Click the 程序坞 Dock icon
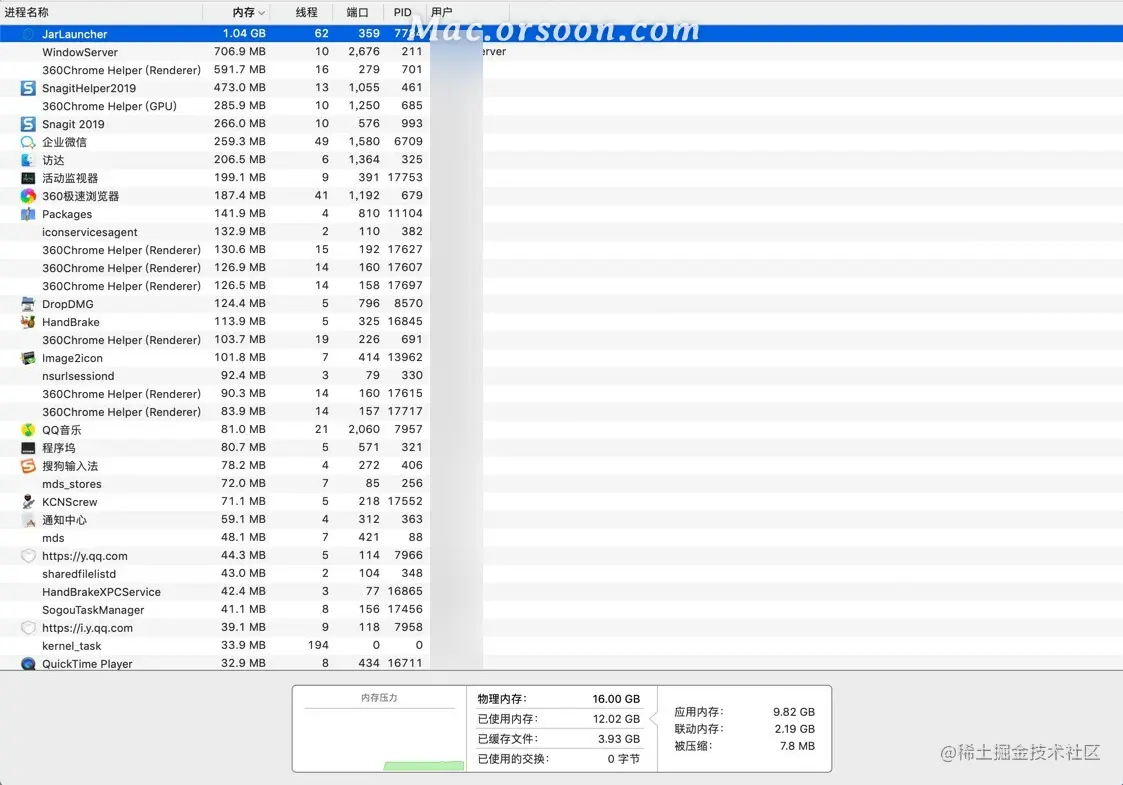This screenshot has width=1123, height=785. [x=28, y=448]
